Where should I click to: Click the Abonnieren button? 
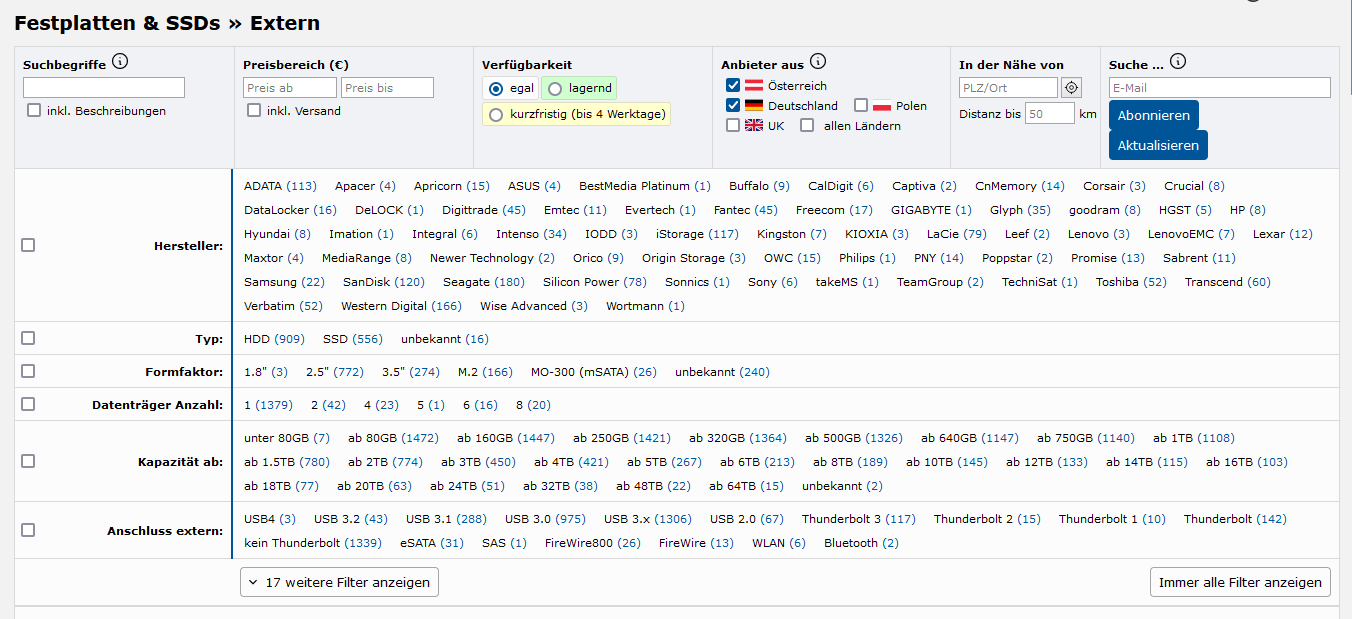coord(1154,115)
